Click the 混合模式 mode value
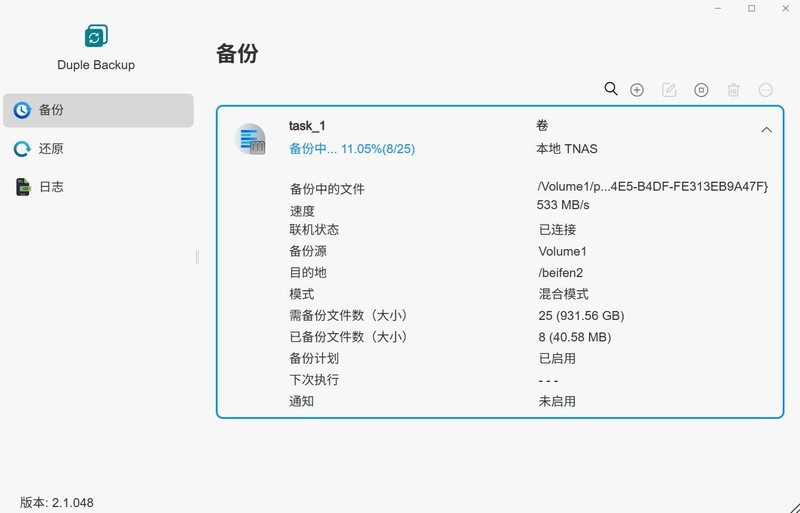Image resolution: width=800 pixels, height=513 pixels. tap(564, 294)
